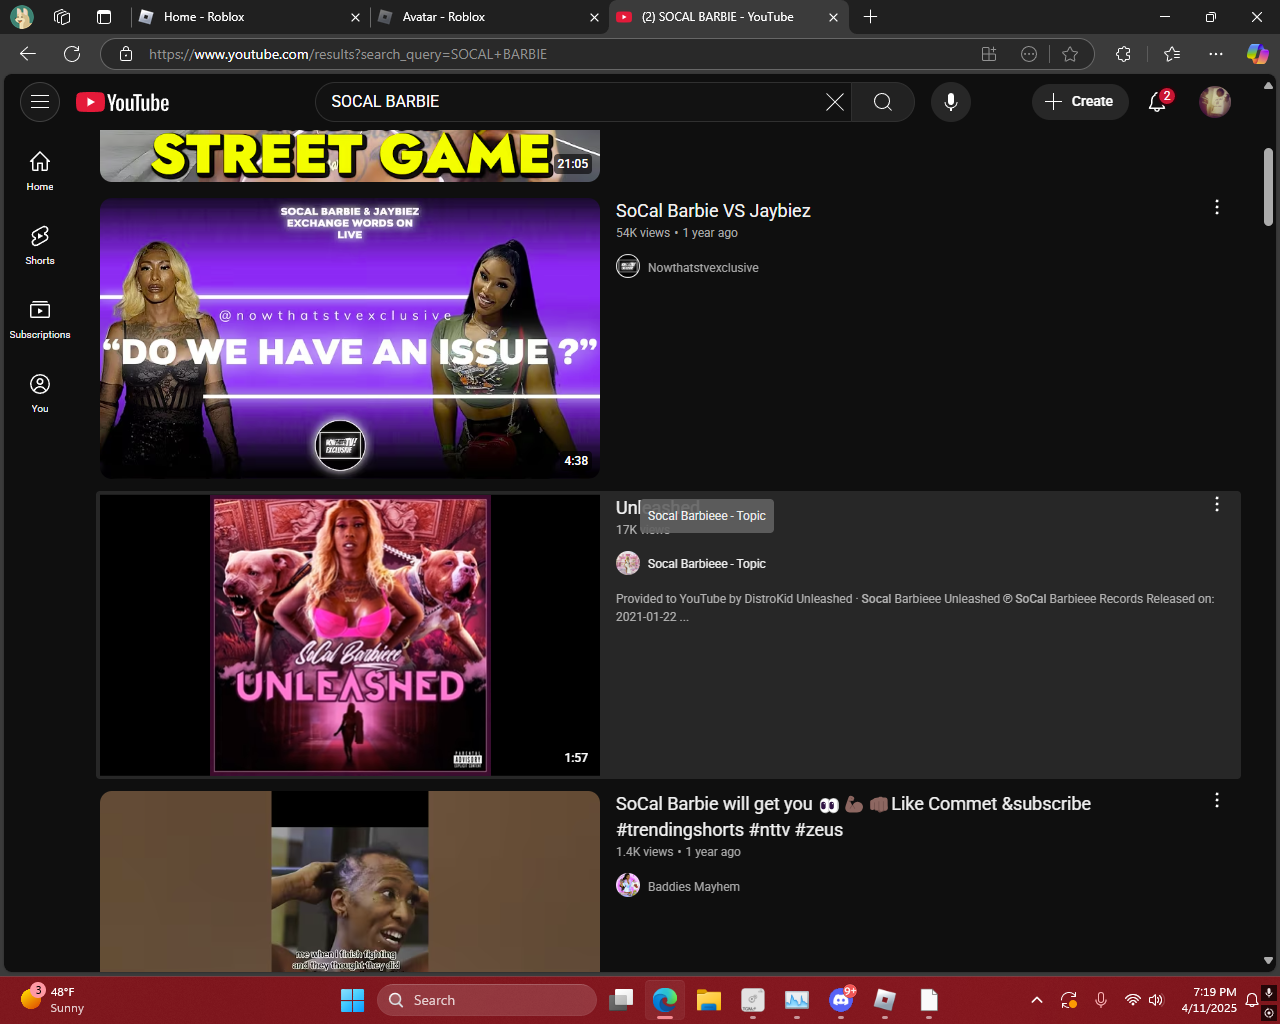Open the Edge workspaces icon
Screen dimensions: 1280x1024
62,17
